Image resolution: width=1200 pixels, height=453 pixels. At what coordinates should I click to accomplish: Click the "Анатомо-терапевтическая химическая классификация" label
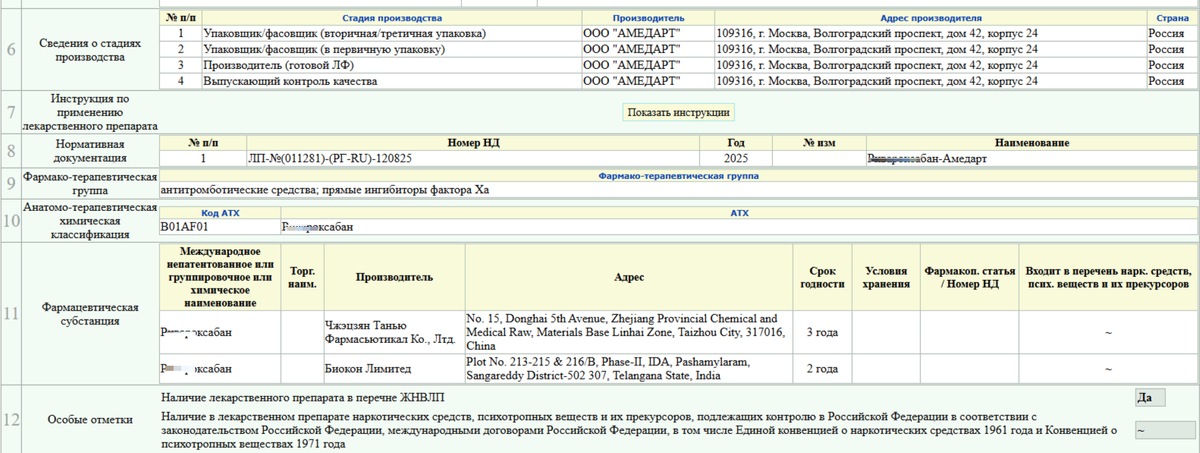tap(88, 220)
